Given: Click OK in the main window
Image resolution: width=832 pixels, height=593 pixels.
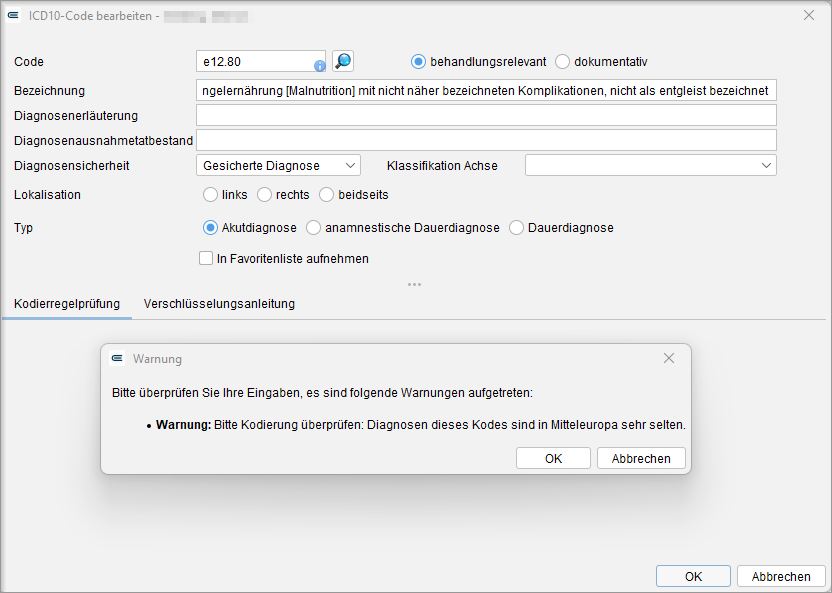Looking at the screenshot, I should [693, 577].
